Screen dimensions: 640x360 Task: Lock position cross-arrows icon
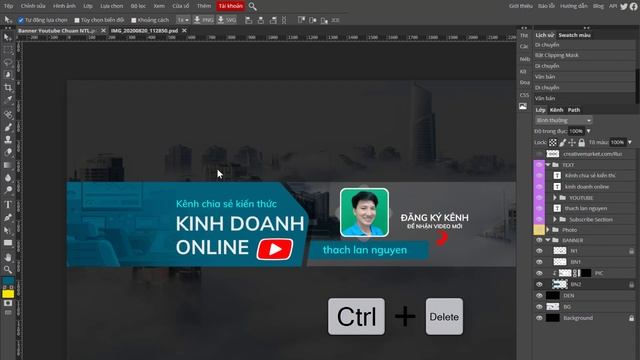click(x=572, y=142)
